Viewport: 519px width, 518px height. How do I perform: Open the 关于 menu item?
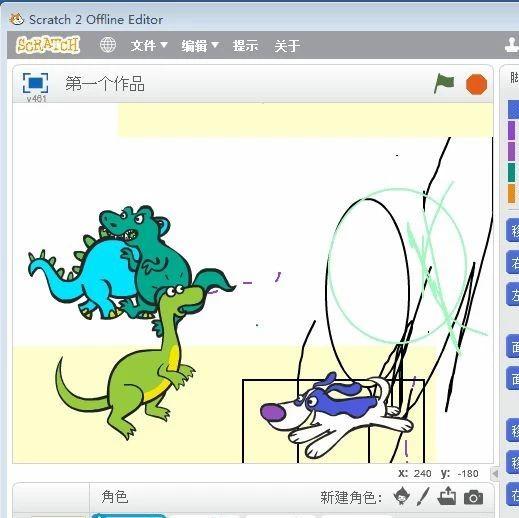[x=287, y=46]
